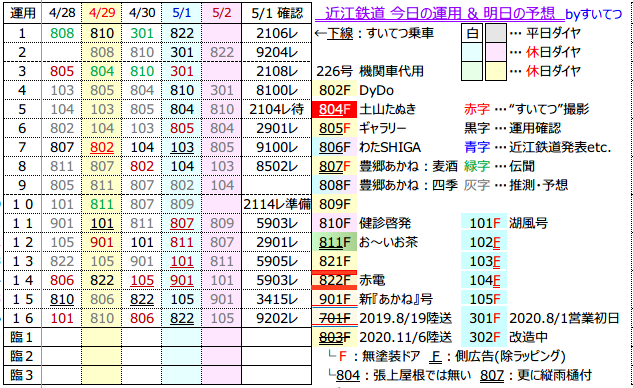
Task: Click the 9202レ confirmation cell
Action: pyautogui.click(x=277, y=318)
